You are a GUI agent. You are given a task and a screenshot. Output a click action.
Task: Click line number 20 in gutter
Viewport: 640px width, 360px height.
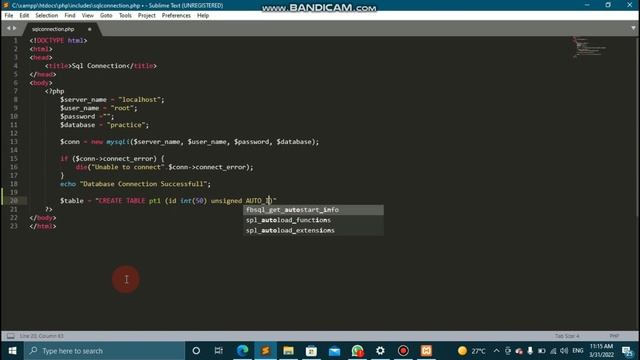pyautogui.click(x=14, y=201)
